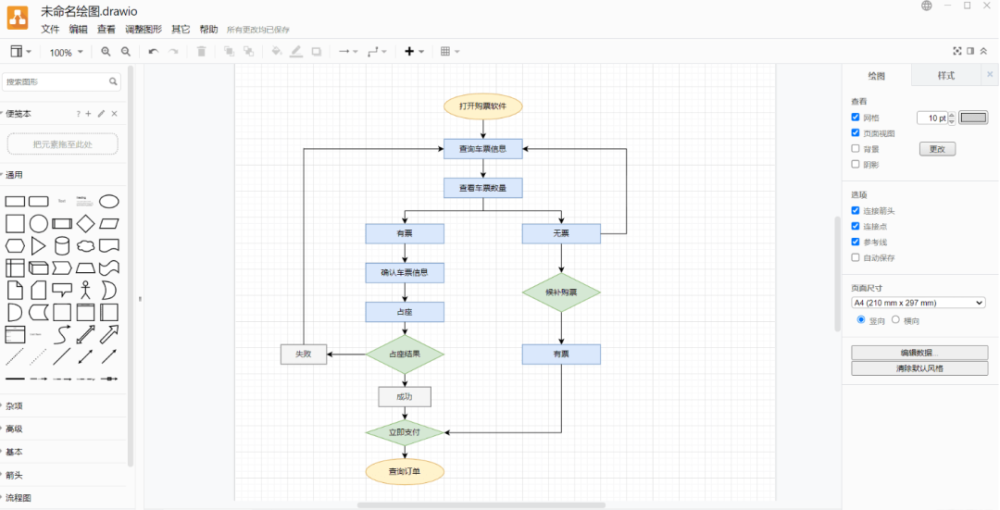Select the cloud shape in general palette
The width and height of the screenshot is (1000, 510).
[x=85, y=246]
